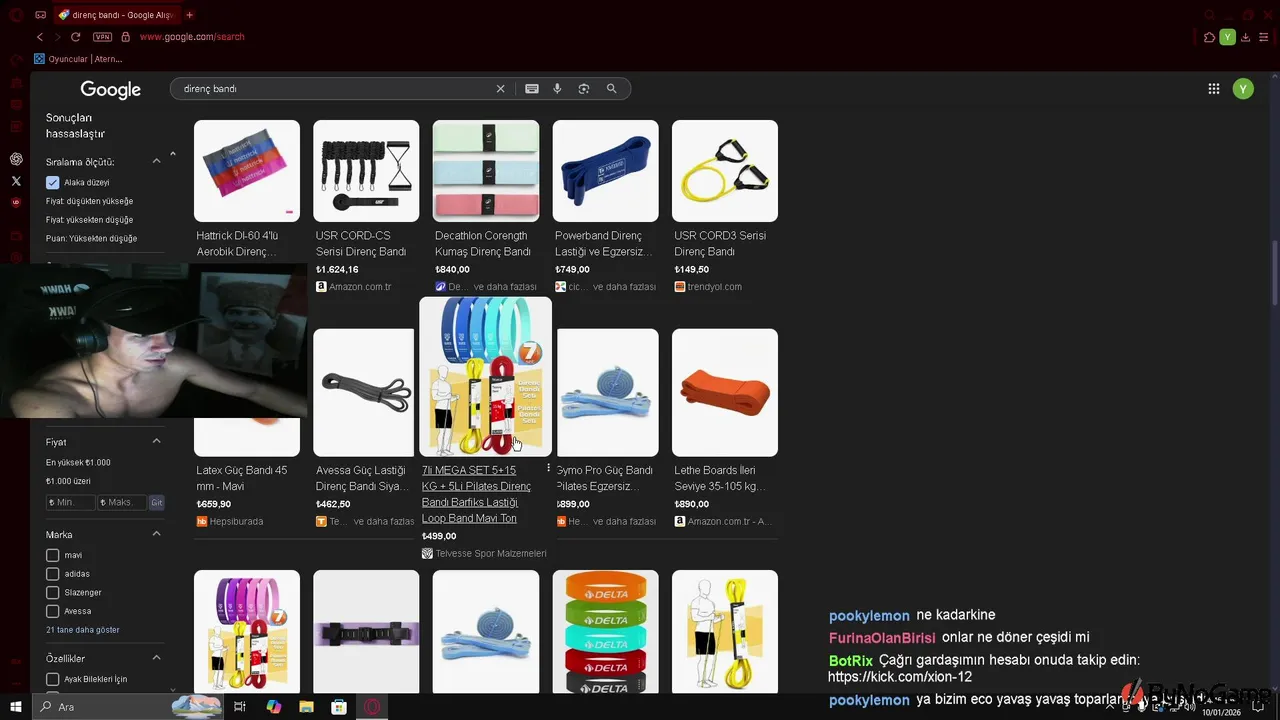1280x720 pixels.
Task: Open the X (Twitter) sidebar panel
Action: coord(16,181)
